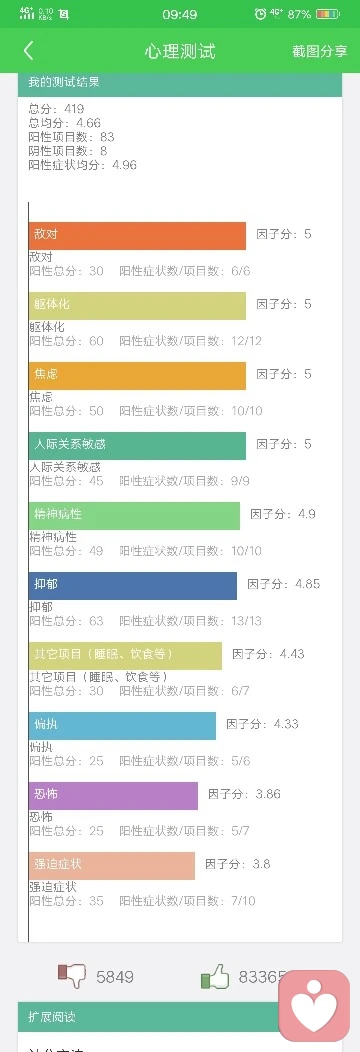Select the yellow-green 躯体化 bar

coord(137,305)
